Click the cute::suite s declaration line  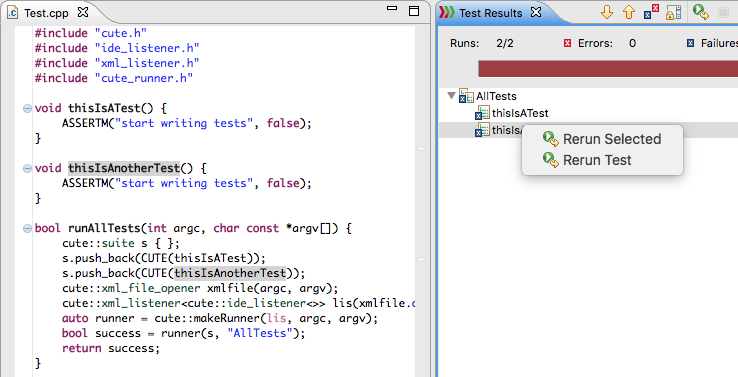pyautogui.click(x=121, y=243)
